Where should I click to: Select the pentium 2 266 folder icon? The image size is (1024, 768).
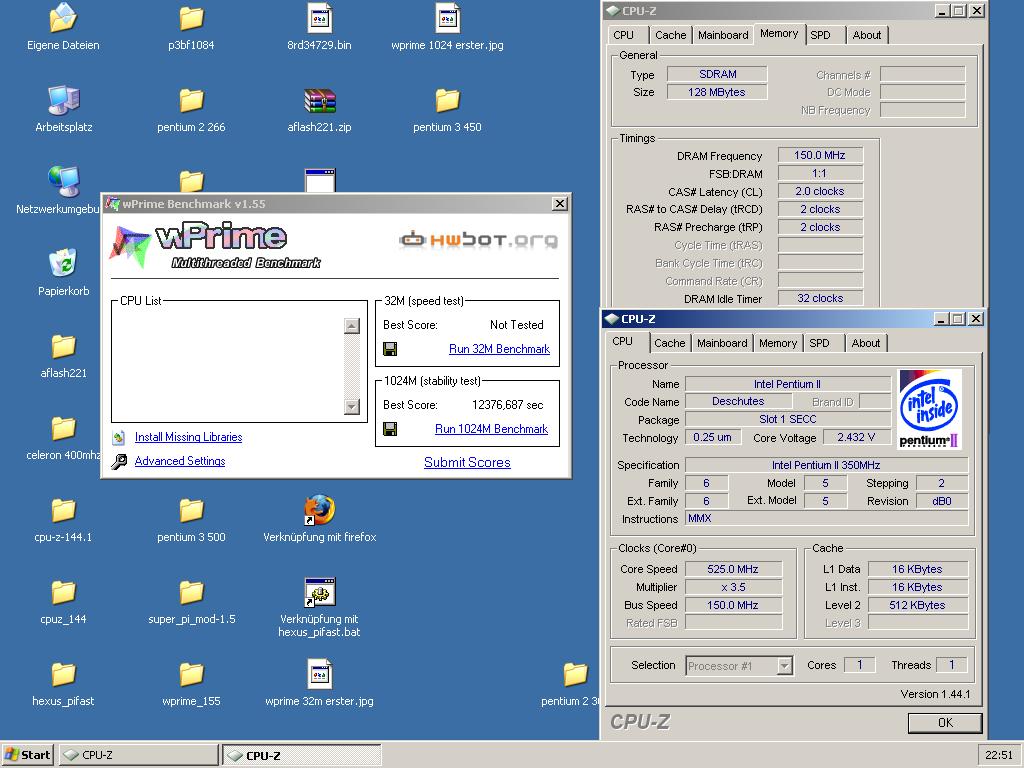tap(191, 100)
